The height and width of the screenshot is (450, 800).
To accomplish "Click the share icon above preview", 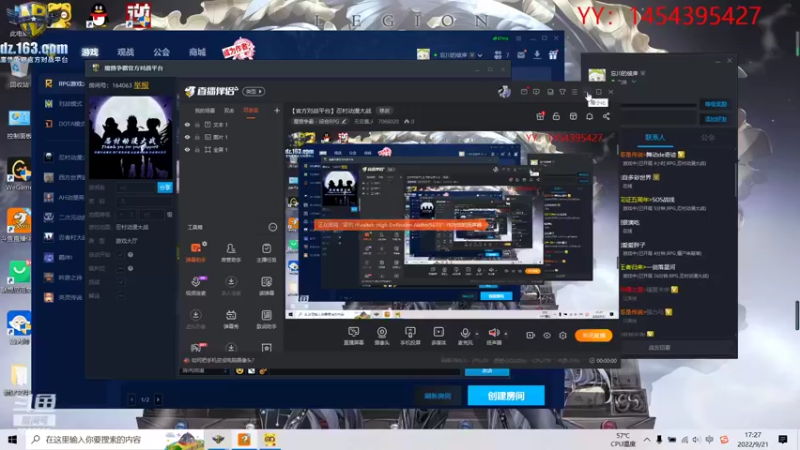I will click(606, 116).
